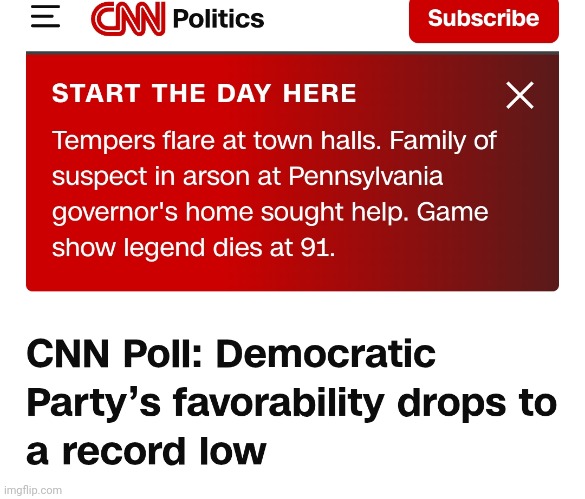Screen dimensions: 585x499
Task: Dismiss the Start The Day Here banner
Action: 520,95
